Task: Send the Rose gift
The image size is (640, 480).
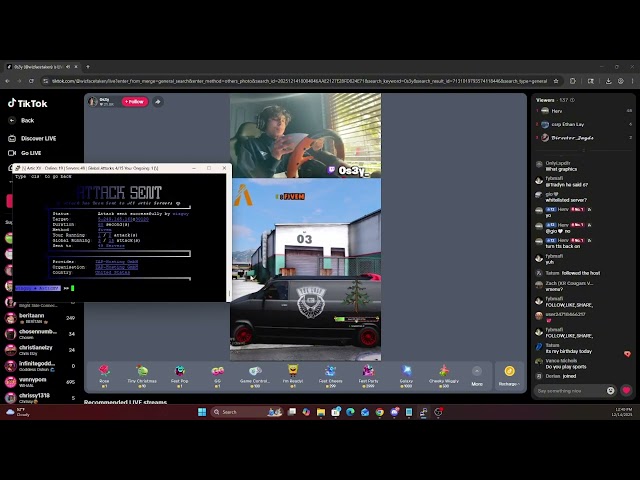Action: [x=104, y=376]
